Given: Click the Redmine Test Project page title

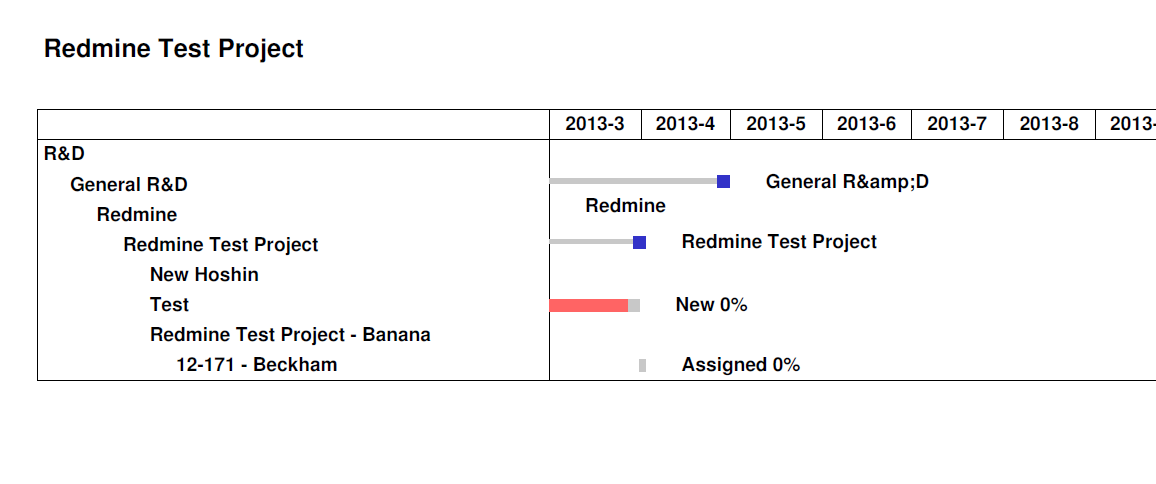Looking at the screenshot, I should pyautogui.click(x=174, y=48).
